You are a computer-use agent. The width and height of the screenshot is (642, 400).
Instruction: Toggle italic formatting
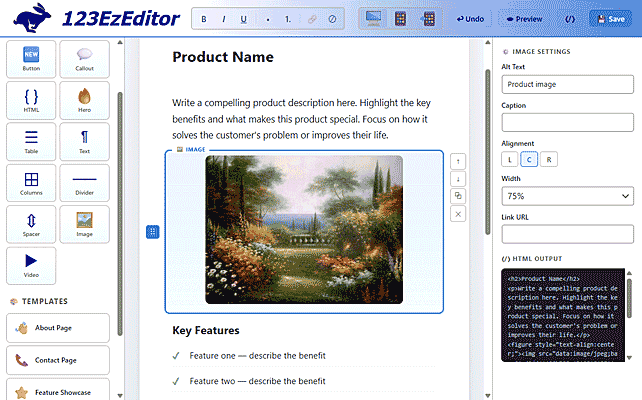coord(224,19)
